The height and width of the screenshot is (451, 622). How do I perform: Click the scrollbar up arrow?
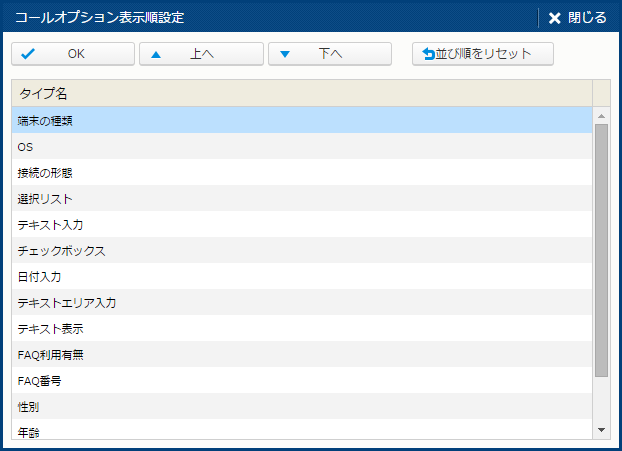tap(601, 116)
